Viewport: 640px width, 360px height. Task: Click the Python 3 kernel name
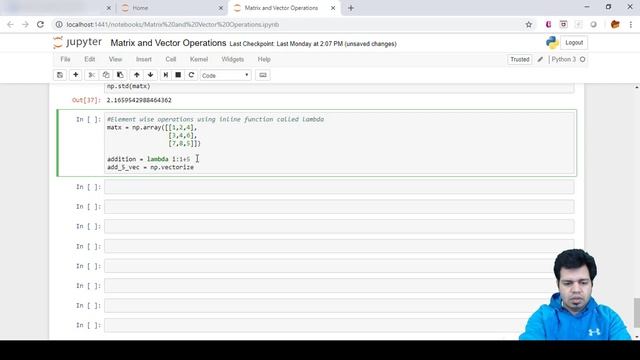click(x=564, y=60)
